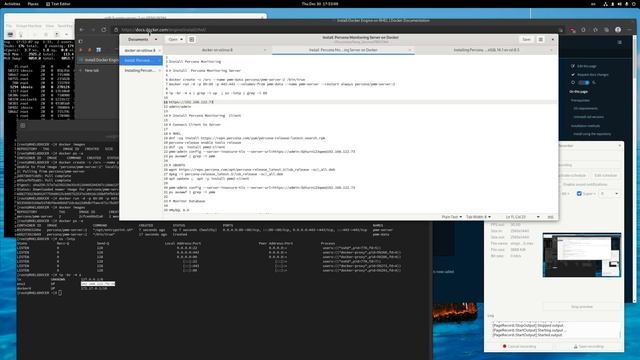
Task: Select 'Installing Percon...' document in side panel
Action: (x=141, y=70)
